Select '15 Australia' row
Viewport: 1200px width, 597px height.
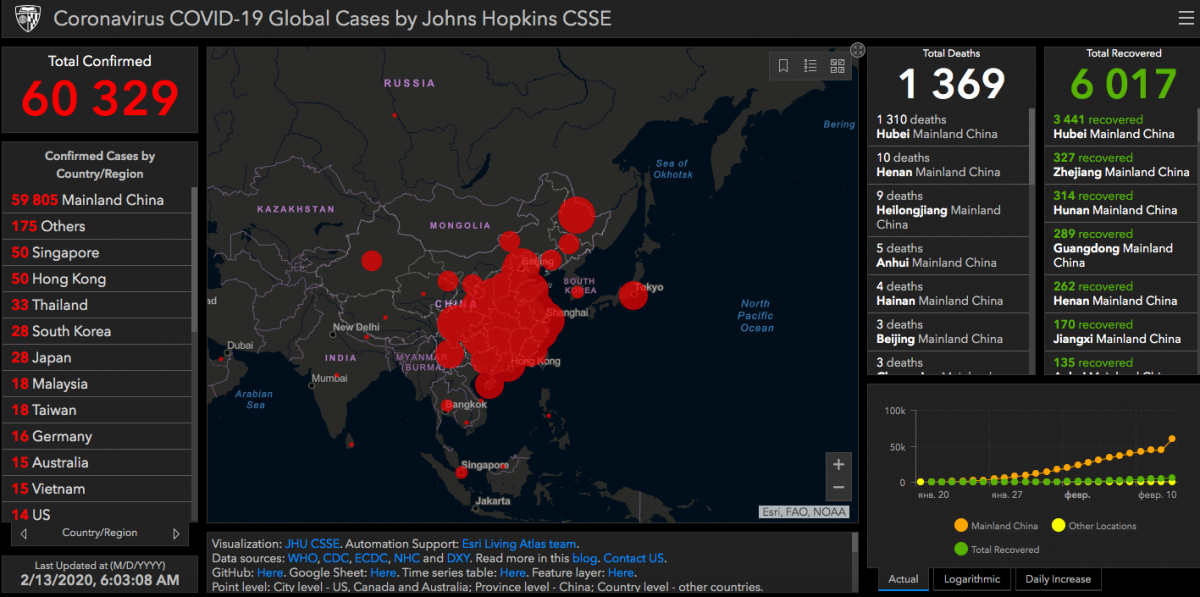pyautogui.click(x=98, y=462)
